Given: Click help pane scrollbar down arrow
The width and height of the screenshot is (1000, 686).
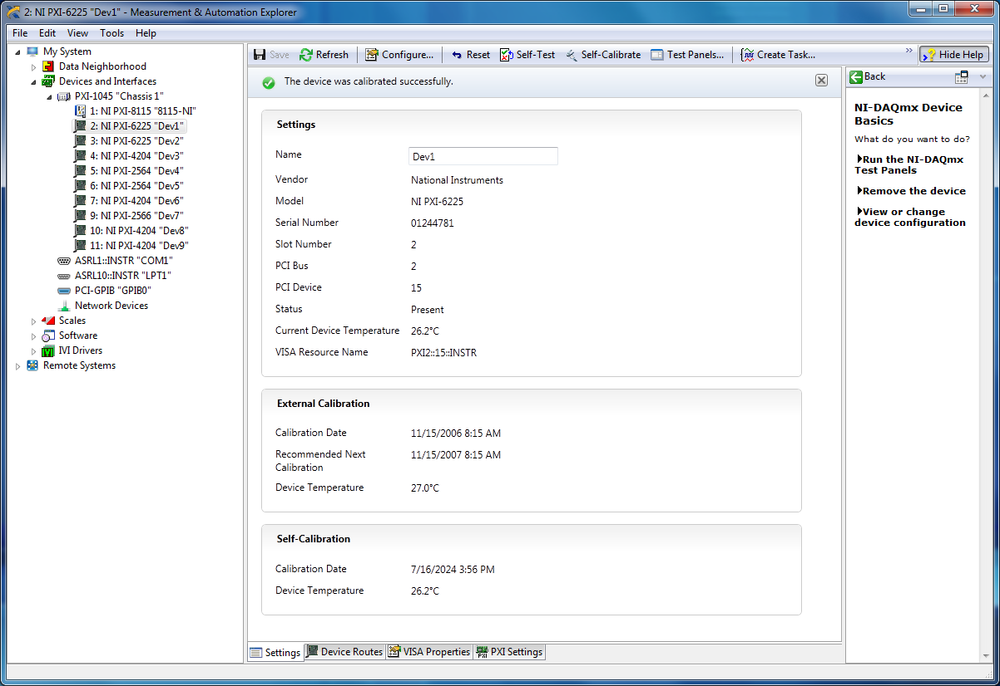Looking at the screenshot, I should point(986,655).
